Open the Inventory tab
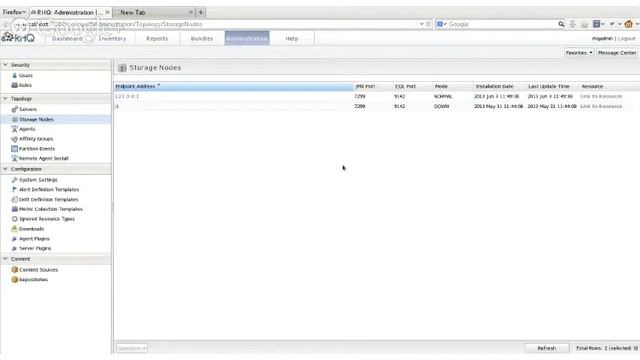The image size is (640, 360). coord(112,38)
